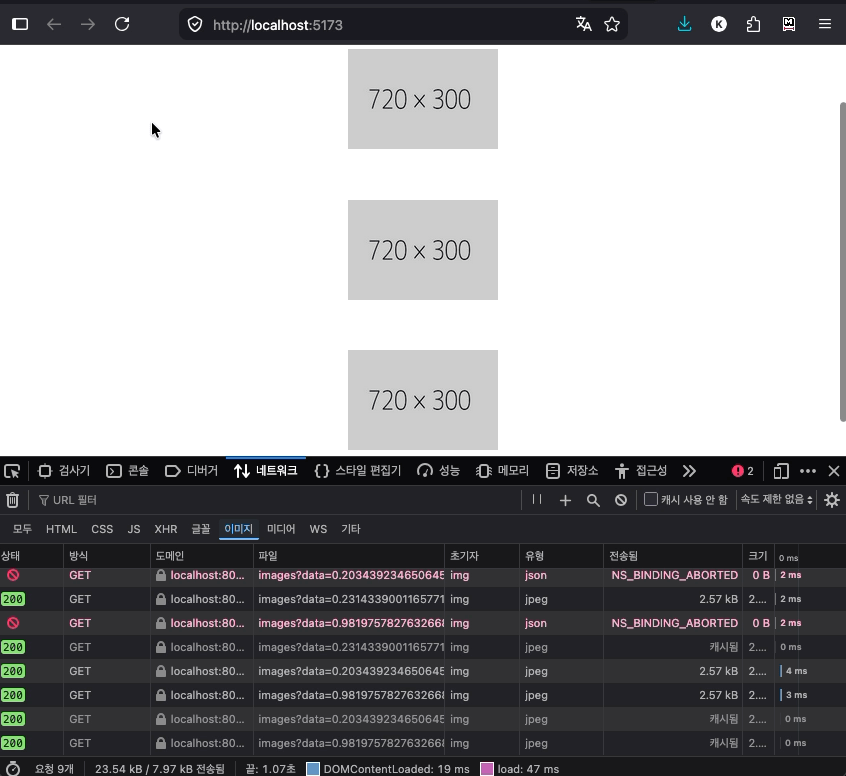846x776 pixels.
Task: Open the request blocking panel
Action: [621, 500]
